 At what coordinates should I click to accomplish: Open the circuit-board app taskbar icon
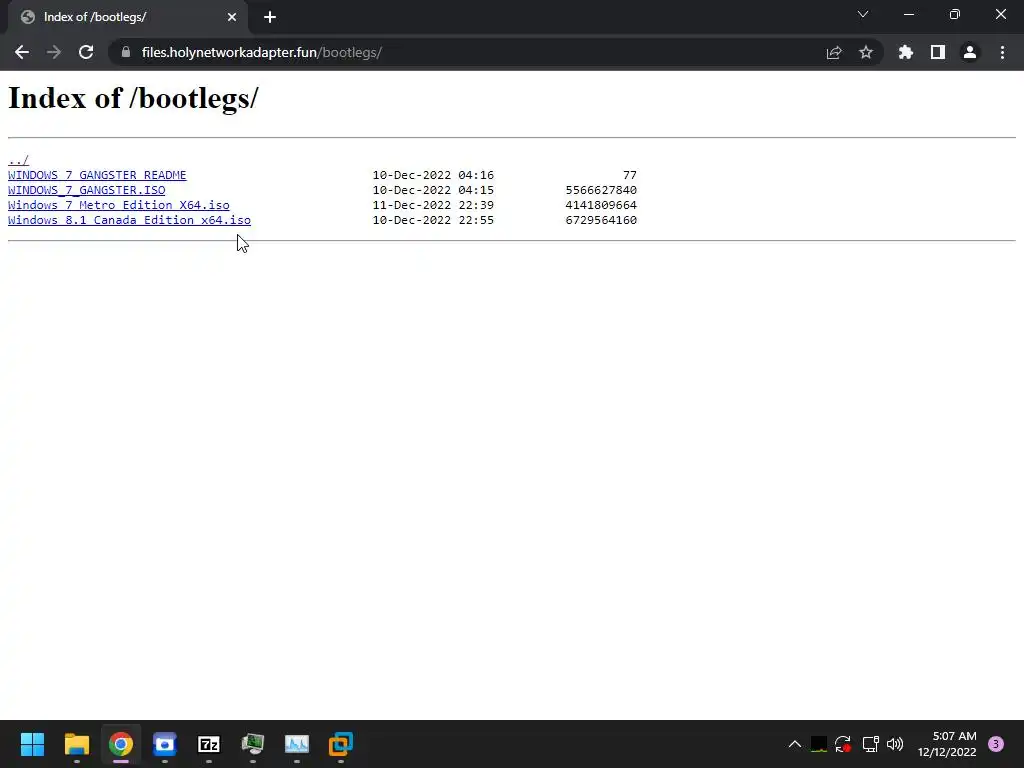click(x=253, y=744)
